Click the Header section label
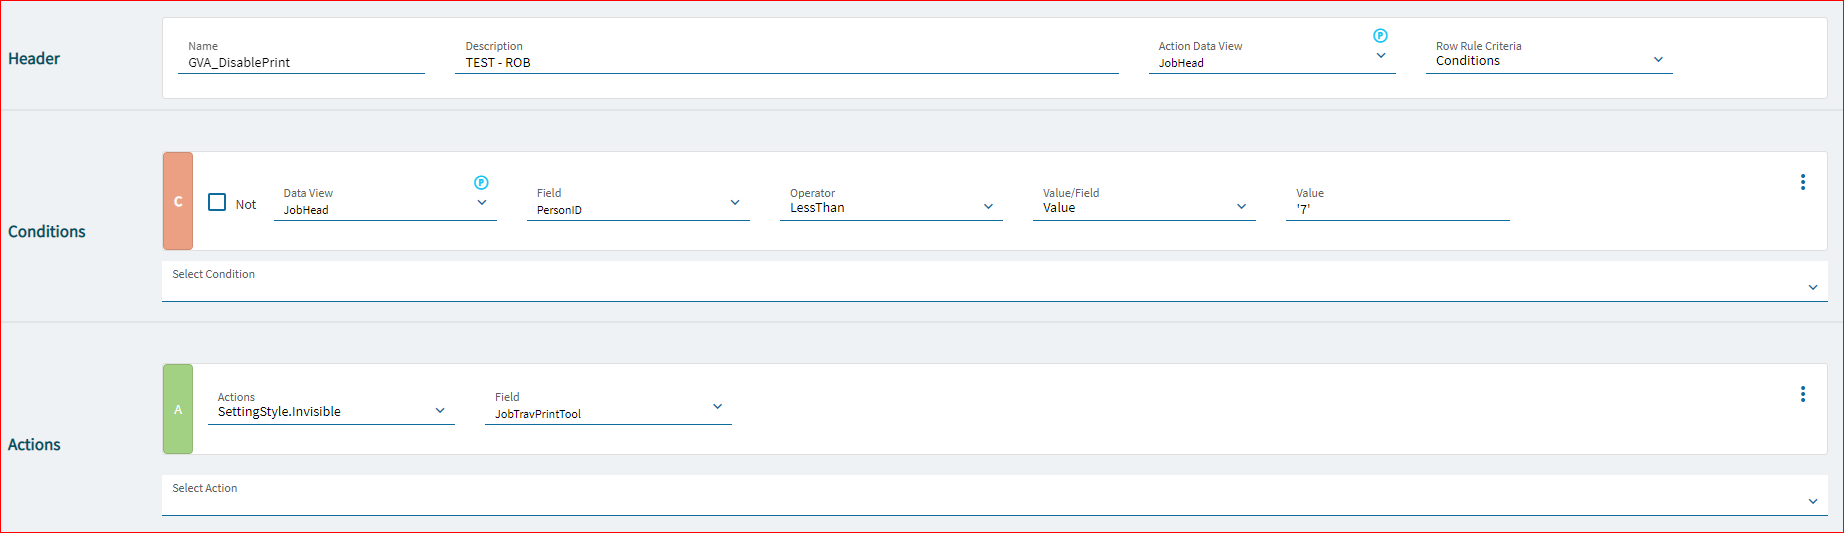This screenshot has width=1844, height=533. [x=34, y=59]
